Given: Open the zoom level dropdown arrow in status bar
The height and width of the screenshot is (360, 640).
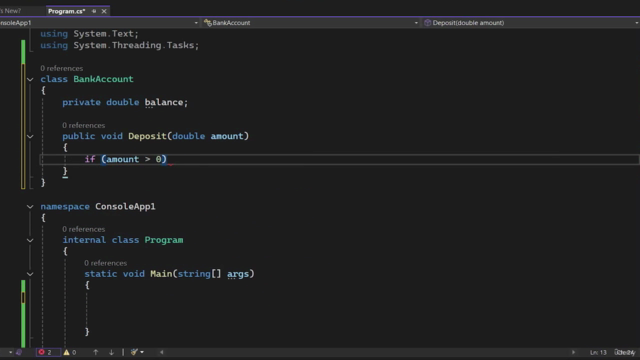Looking at the screenshot, I should pyautogui.click(x=10, y=352).
